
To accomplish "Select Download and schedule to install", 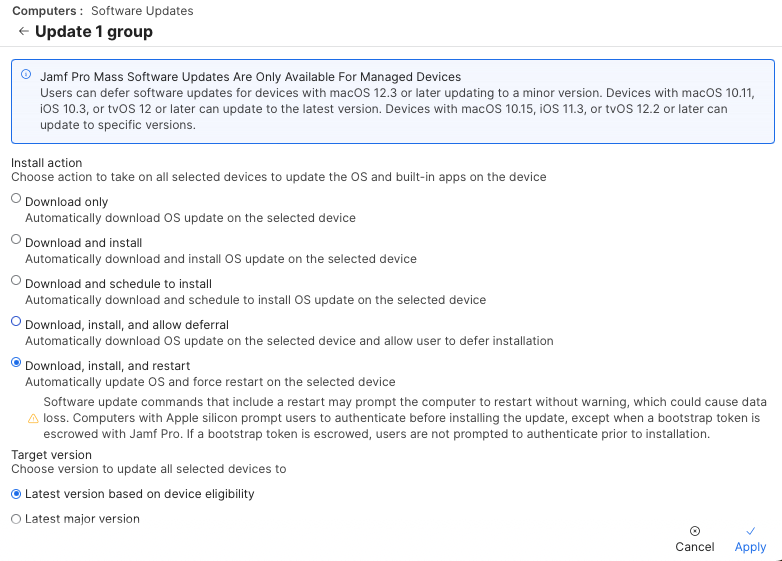I will pos(16,281).
